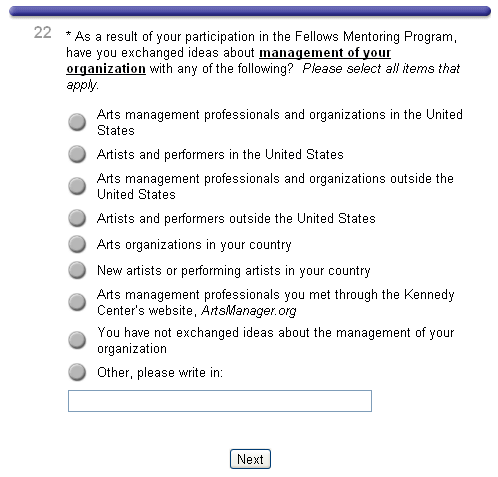Select radio for professionals met through Kennedy Center's website
498x477 pixels.
point(77,302)
